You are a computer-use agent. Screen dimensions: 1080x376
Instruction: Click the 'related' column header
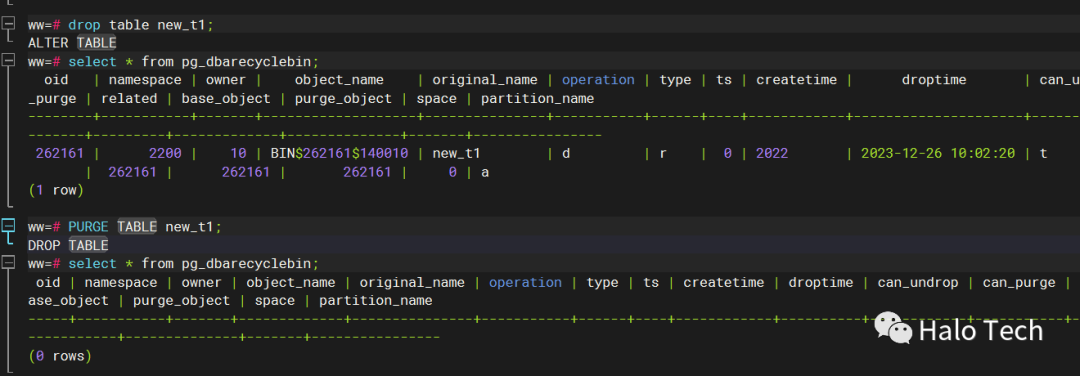(129, 98)
